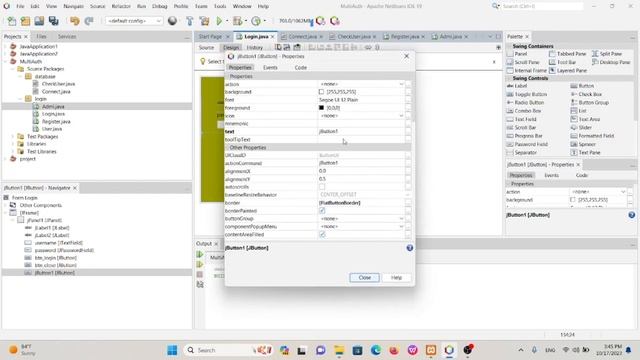Click the Undo toolbar icon

coord(74,21)
